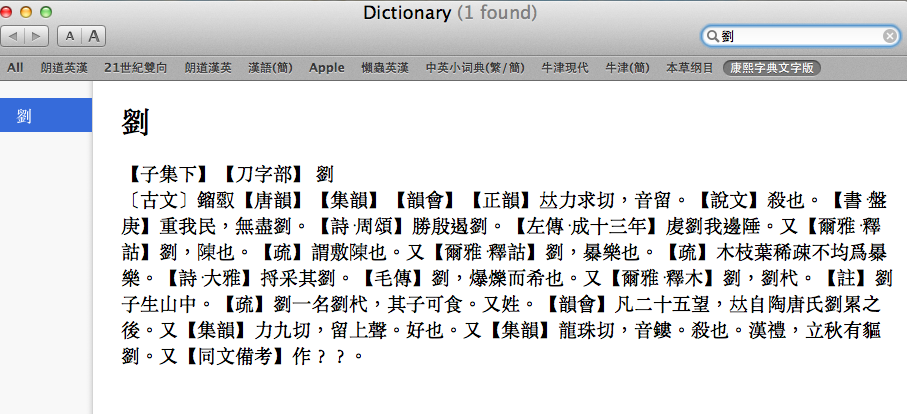Clear the search field with X icon
The image size is (907, 414).
coord(889,36)
